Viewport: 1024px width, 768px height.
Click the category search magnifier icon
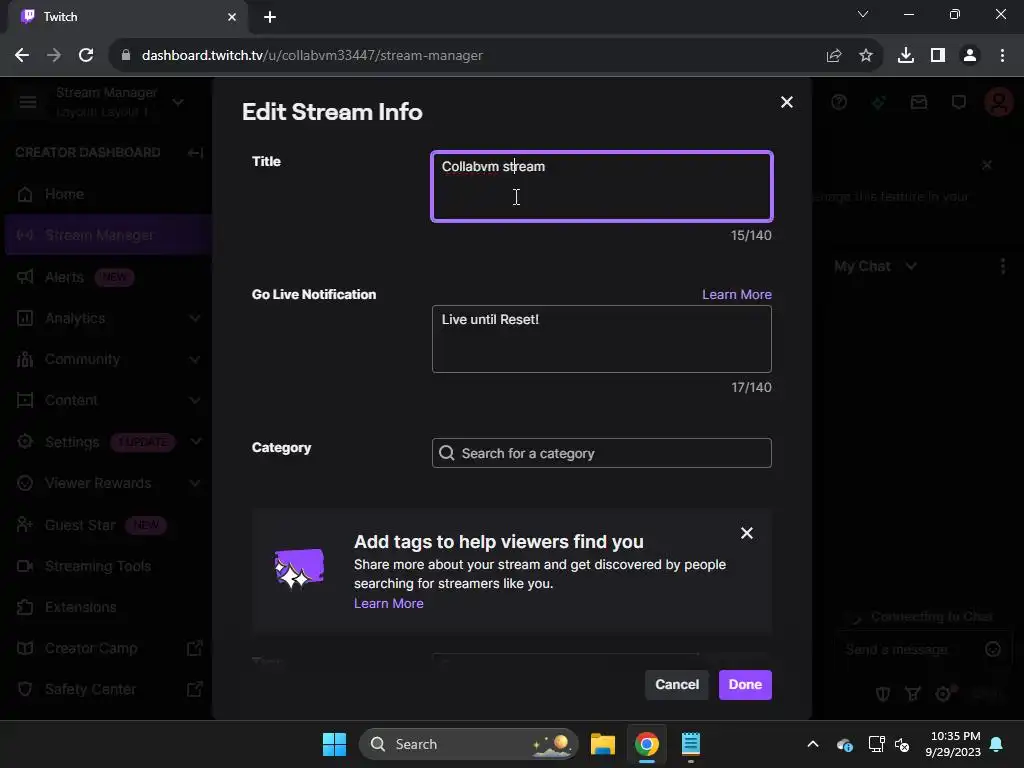point(447,453)
